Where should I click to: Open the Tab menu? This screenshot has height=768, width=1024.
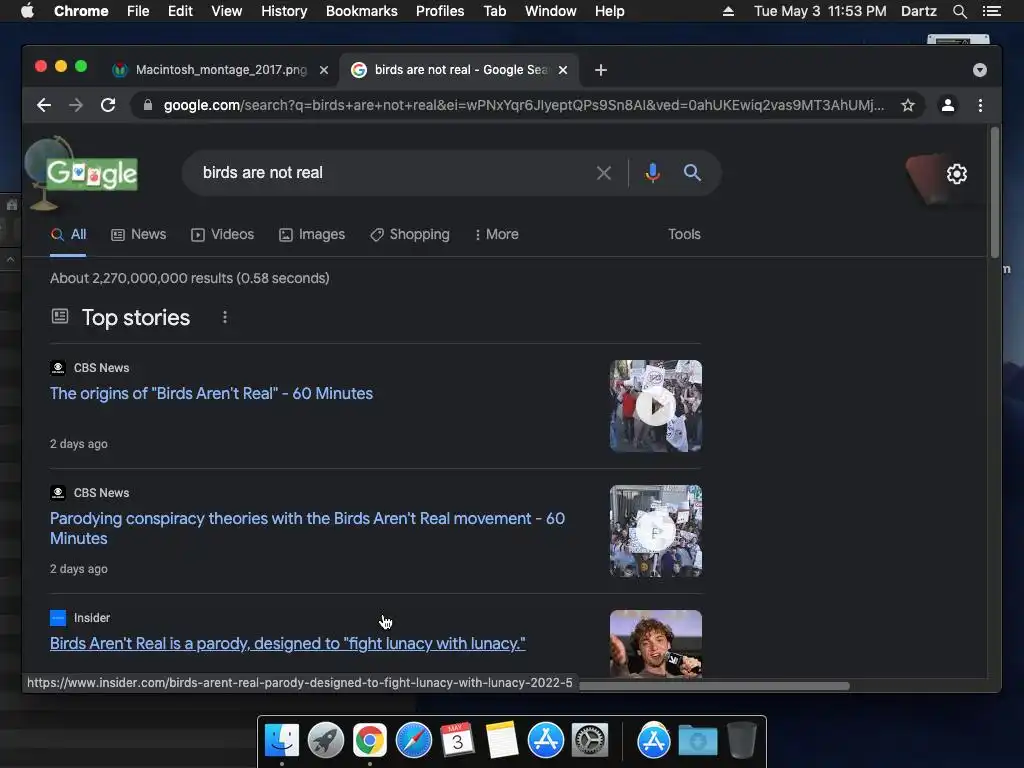coord(495,11)
